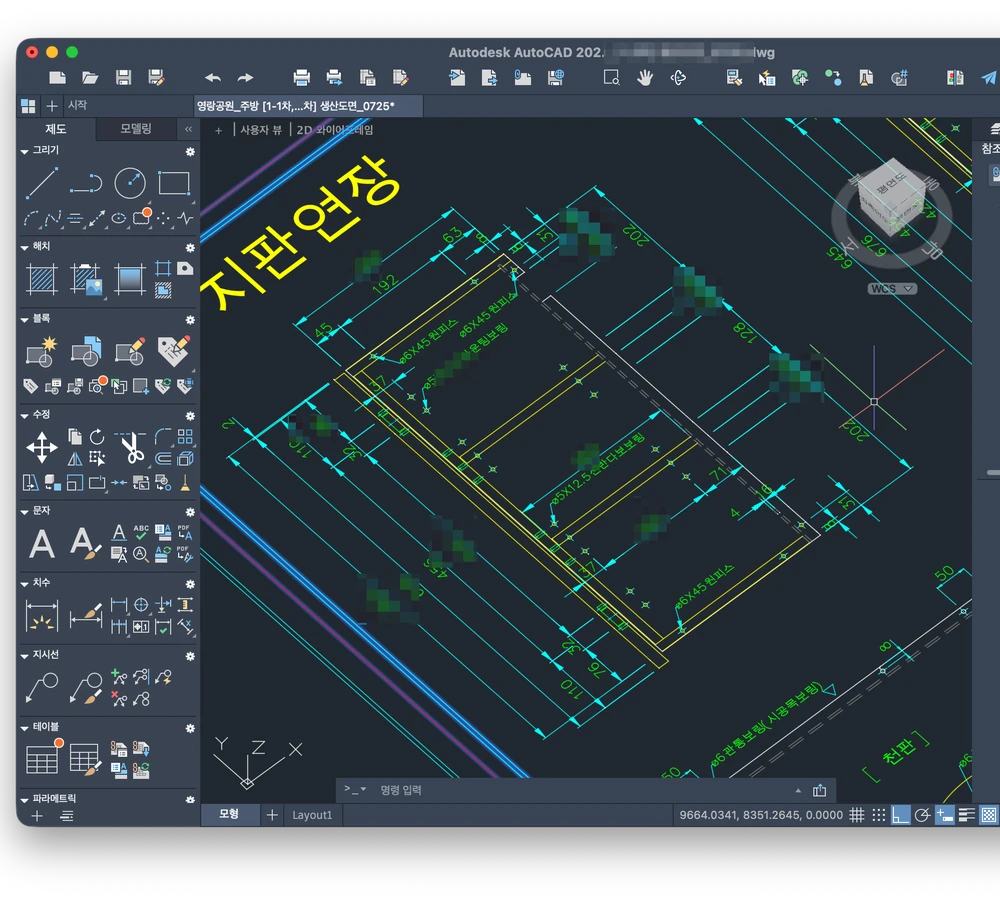Select the 모형 model tab
1000x901 pixels.
pyautogui.click(x=229, y=814)
